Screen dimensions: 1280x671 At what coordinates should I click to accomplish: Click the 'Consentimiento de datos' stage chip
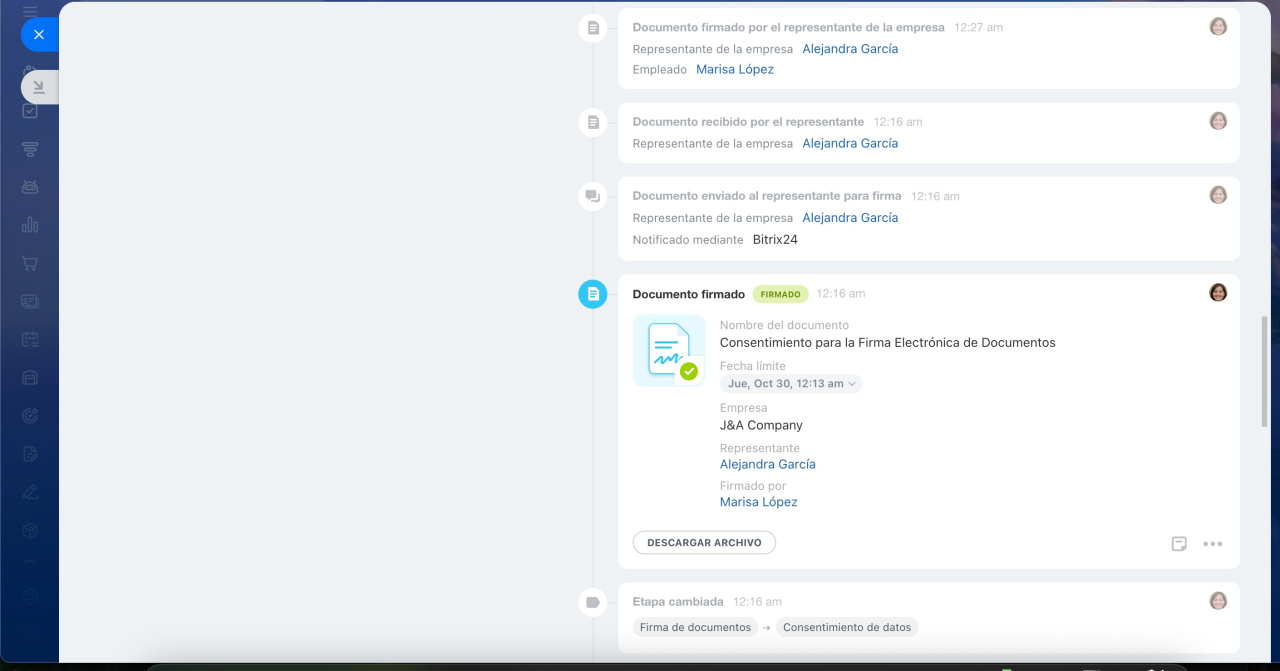point(847,627)
